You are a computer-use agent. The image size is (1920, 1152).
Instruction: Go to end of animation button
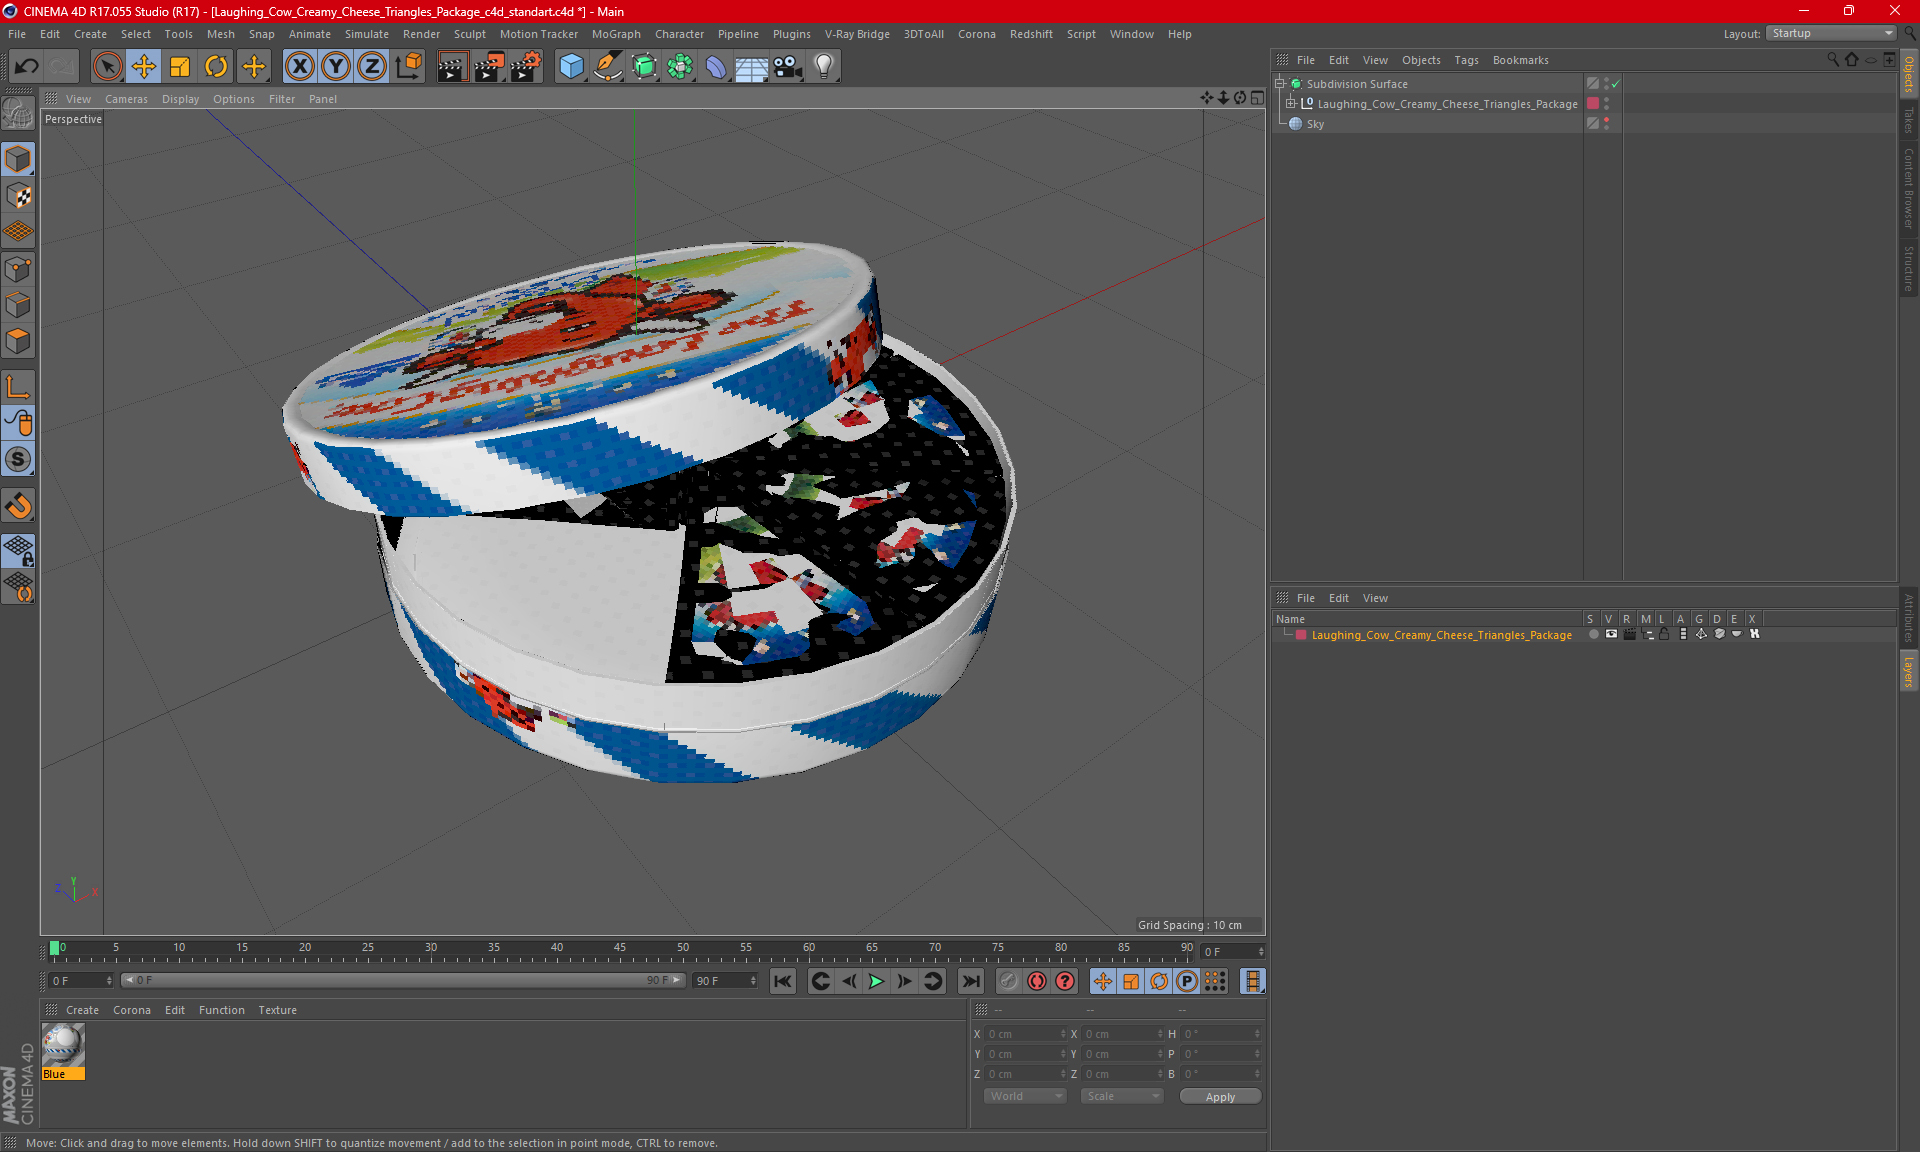tap(970, 981)
